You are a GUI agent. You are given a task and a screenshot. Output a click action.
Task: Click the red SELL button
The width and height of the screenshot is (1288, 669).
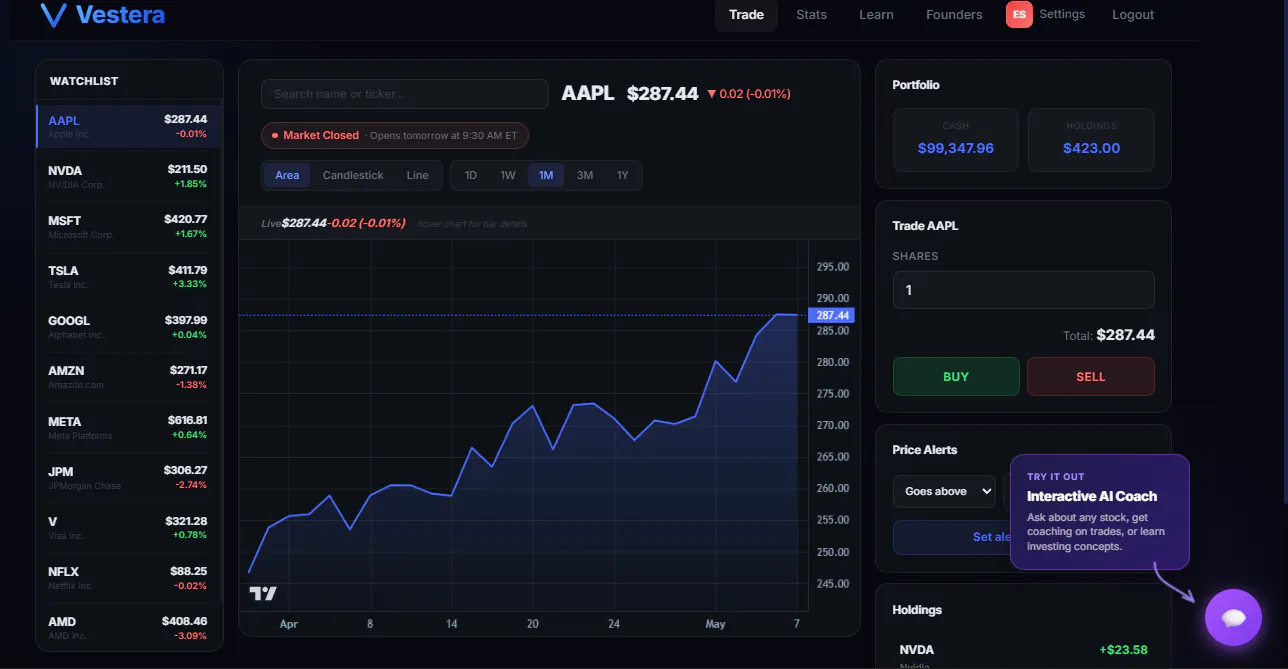click(1090, 377)
